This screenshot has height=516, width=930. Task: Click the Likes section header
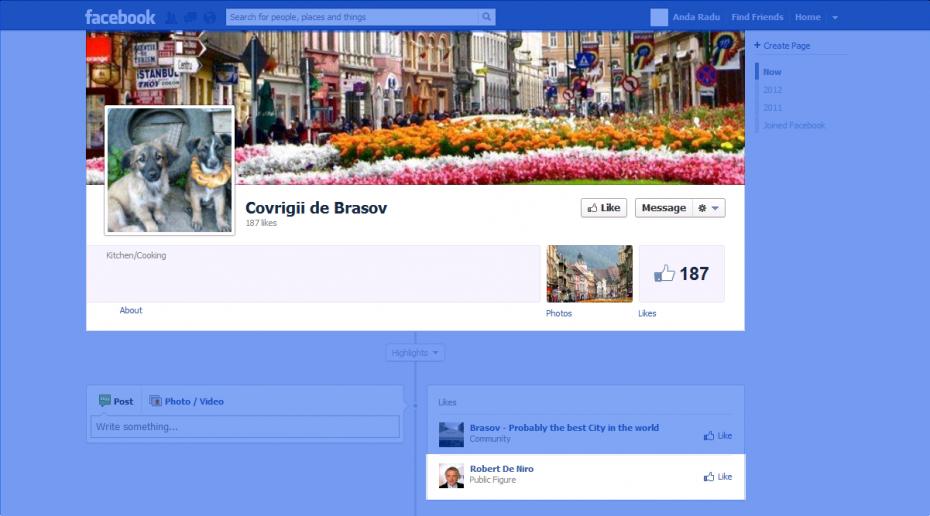click(447, 402)
